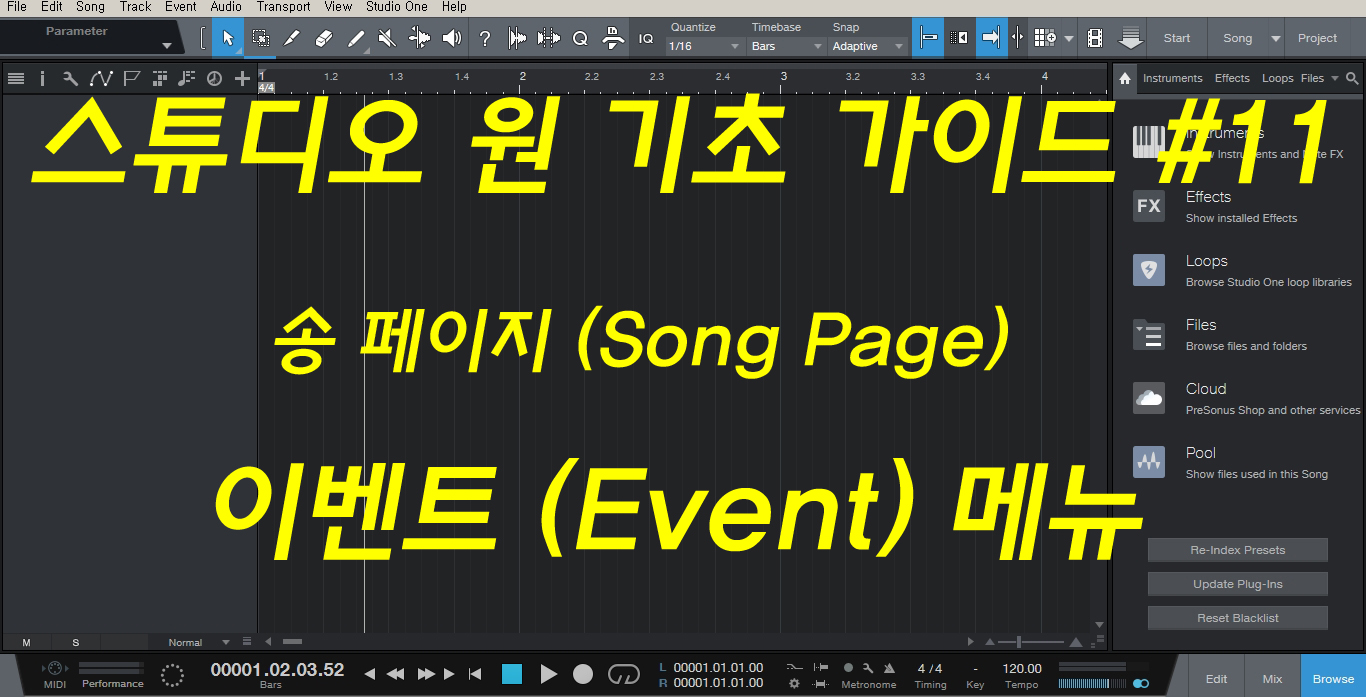Open the macro toolbar dropdown arrow
1366x697 pixels.
point(1070,38)
